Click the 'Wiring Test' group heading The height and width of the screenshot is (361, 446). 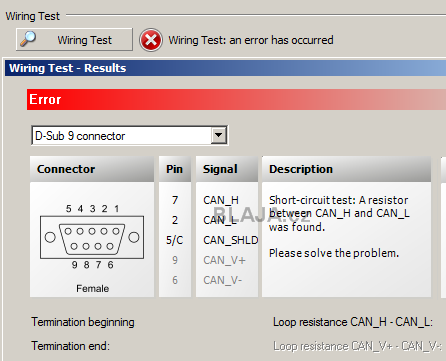tap(32, 16)
